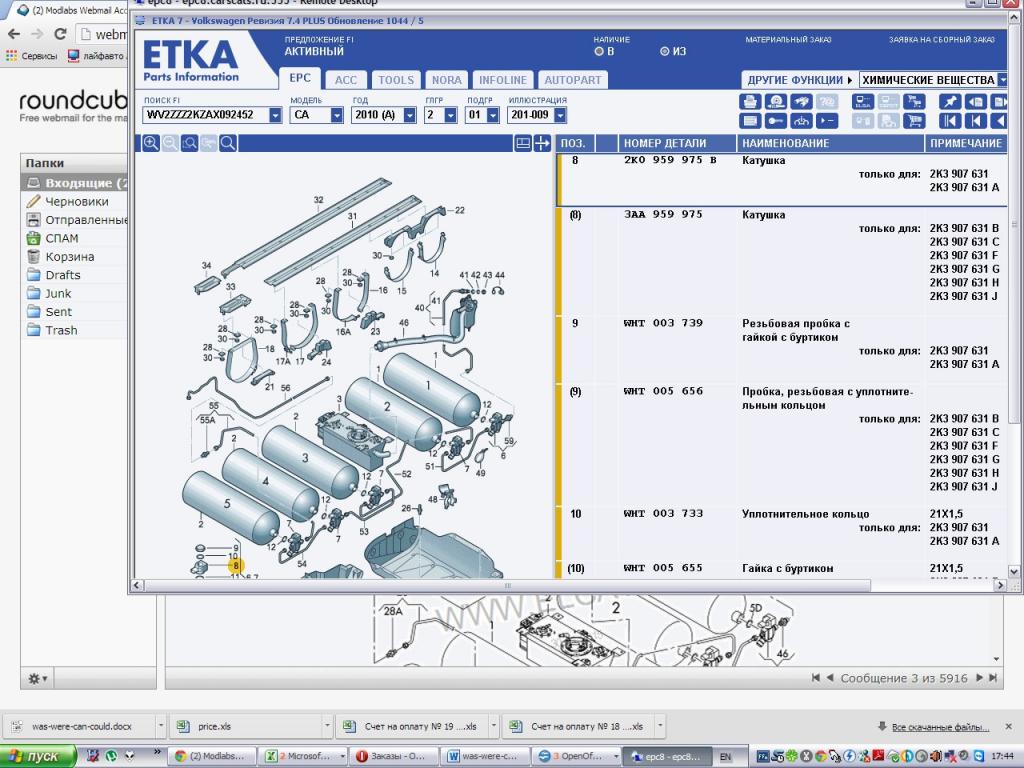Screen dimensions: 1024x768
Task: Open the ИЛЛЮСТРАЦИЯ 201-009 dropdown
Action: click(560, 115)
